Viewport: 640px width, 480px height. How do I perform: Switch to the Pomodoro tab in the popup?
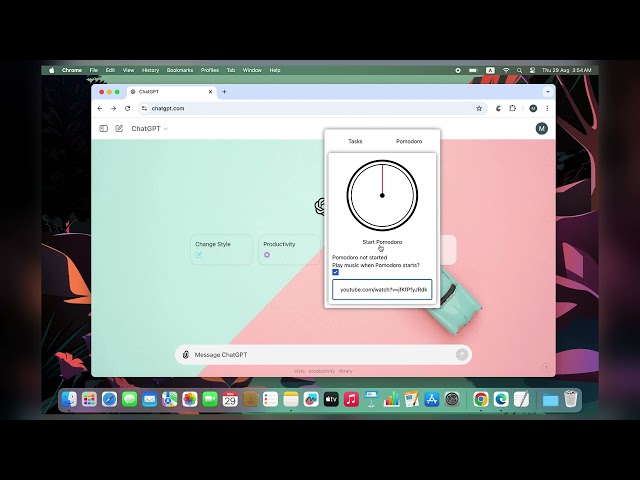(409, 141)
